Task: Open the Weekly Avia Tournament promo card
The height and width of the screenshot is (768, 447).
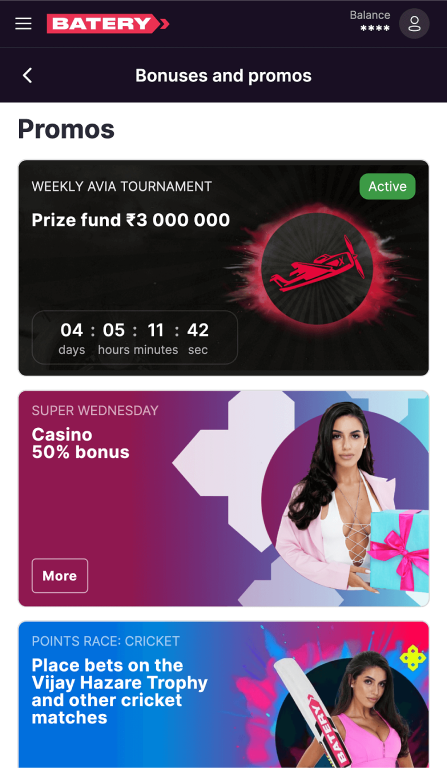Action: click(224, 268)
